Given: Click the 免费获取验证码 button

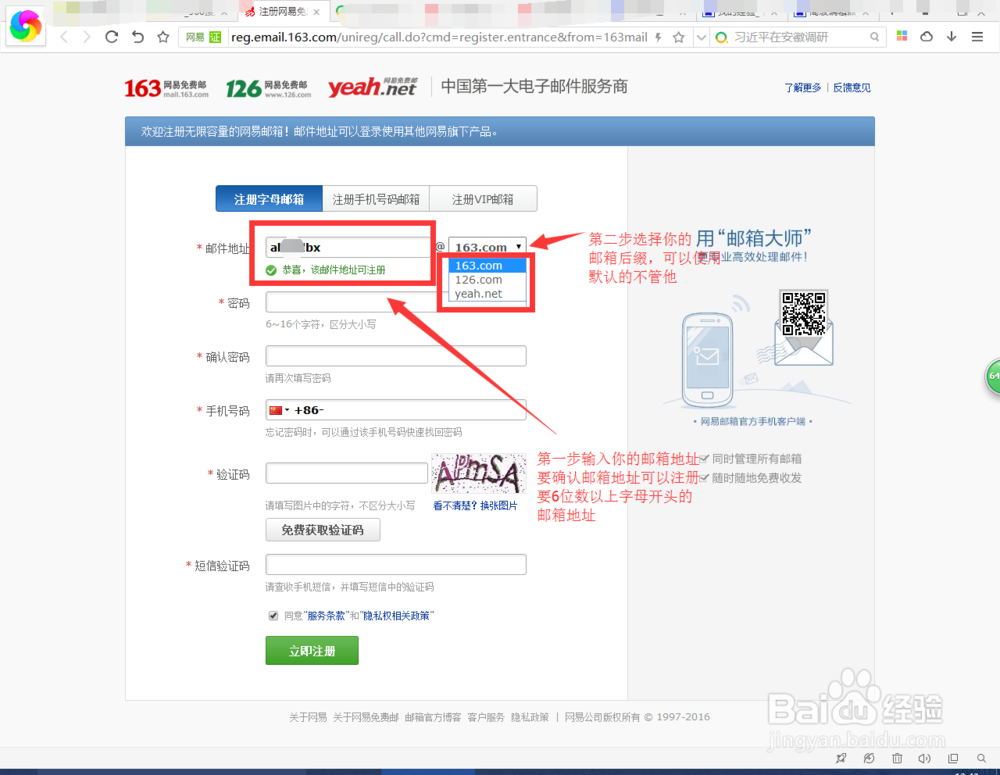Looking at the screenshot, I should (323, 529).
